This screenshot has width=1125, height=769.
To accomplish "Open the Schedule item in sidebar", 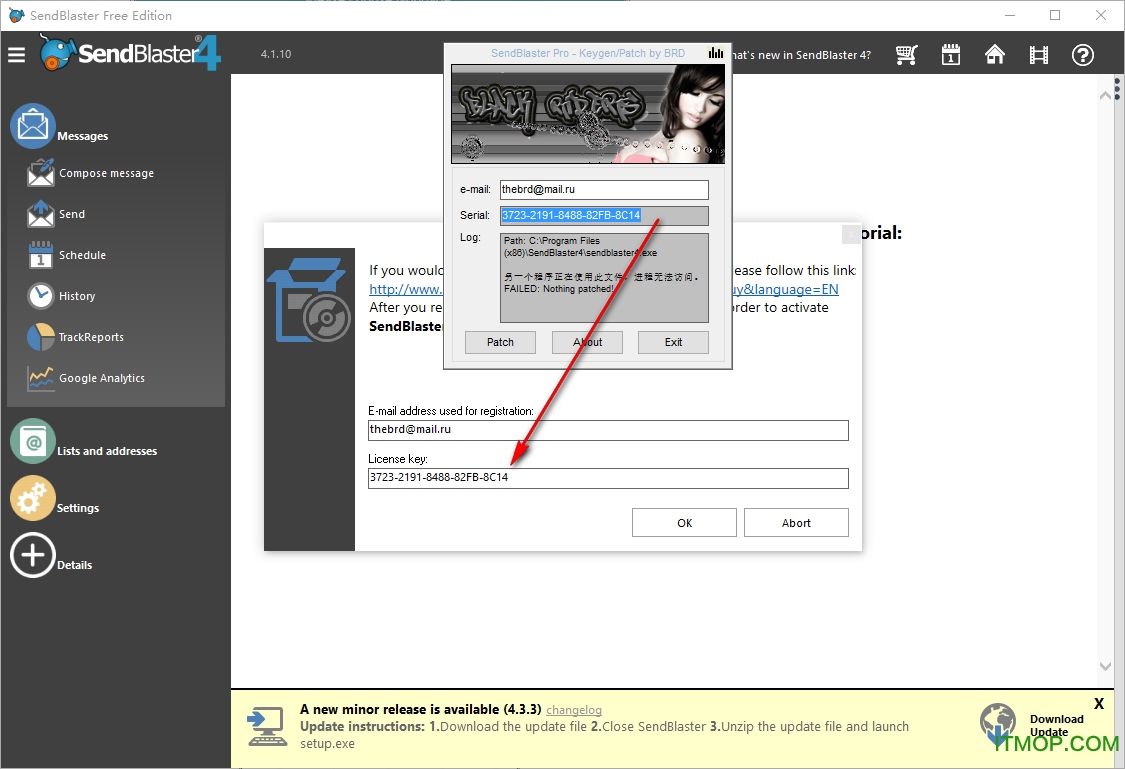I will pos(82,255).
